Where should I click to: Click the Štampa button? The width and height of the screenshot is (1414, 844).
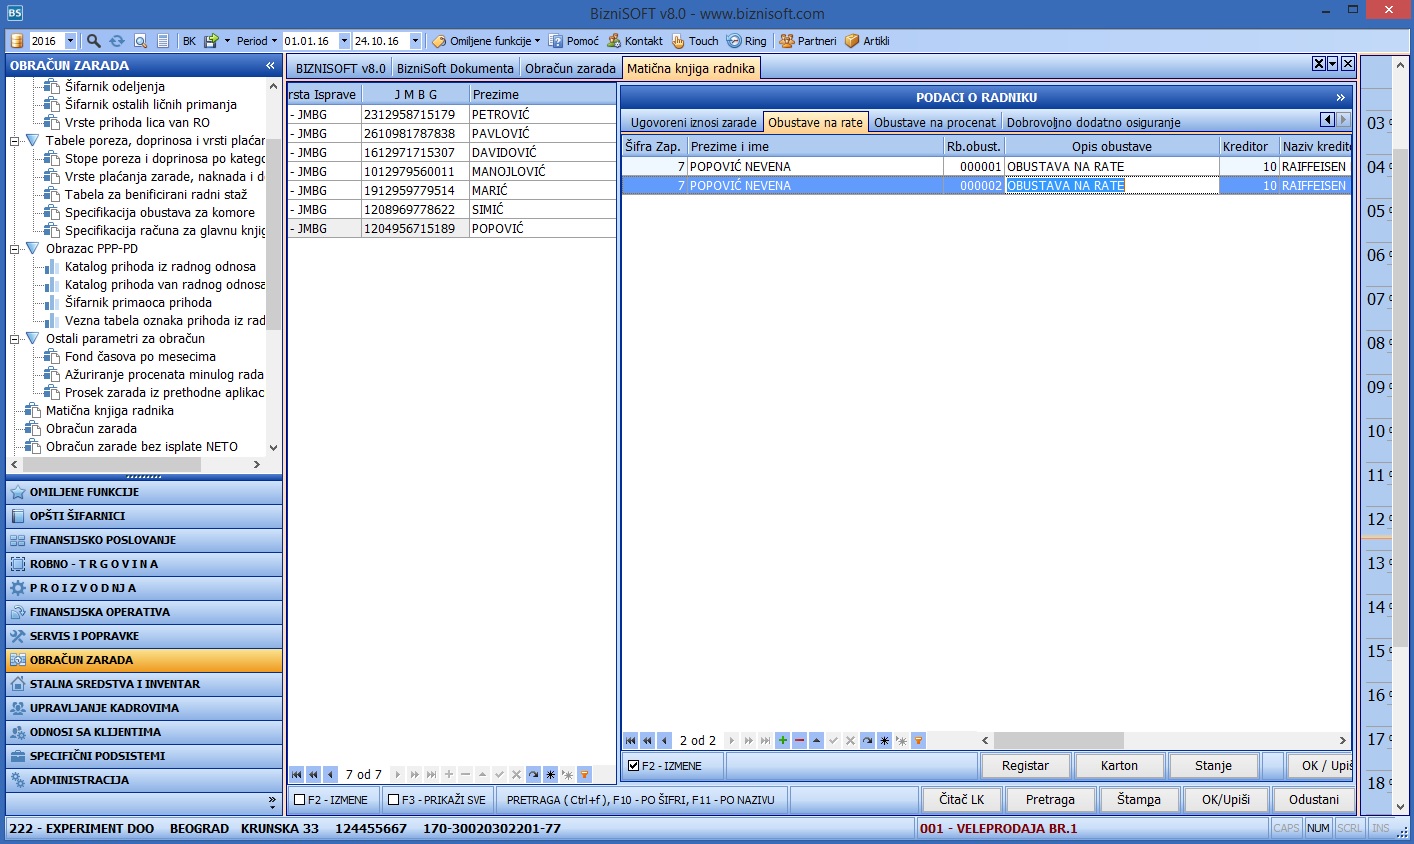click(x=1138, y=800)
